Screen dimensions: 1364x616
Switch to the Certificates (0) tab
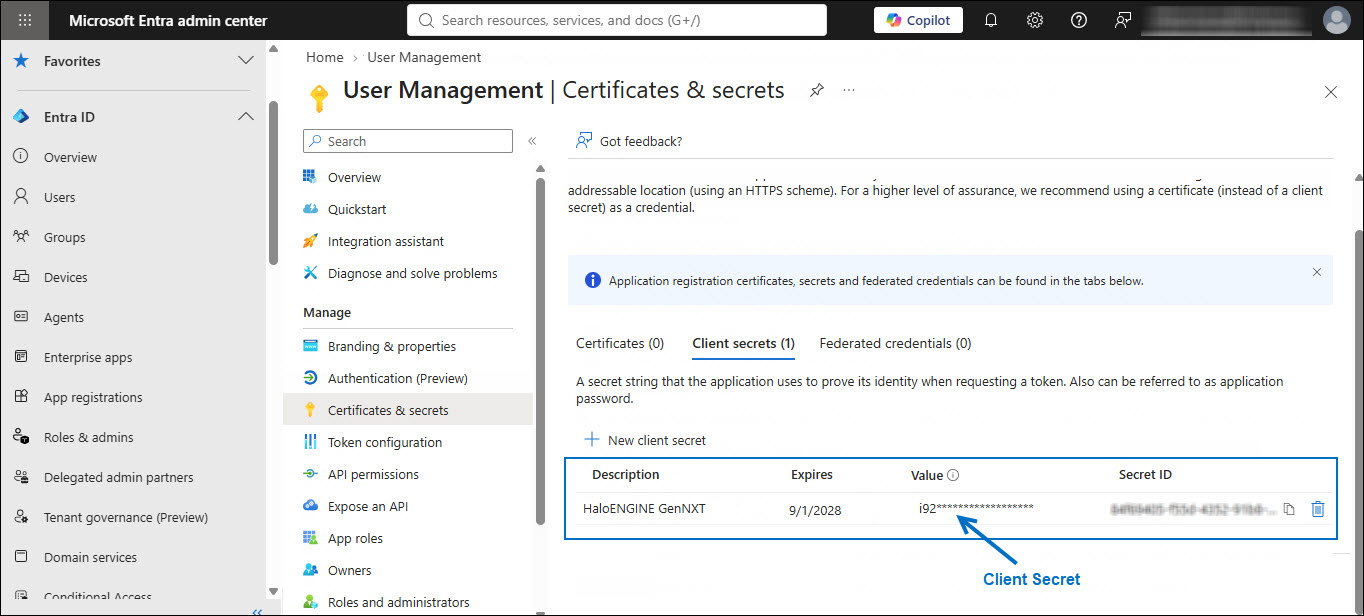[620, 343]
